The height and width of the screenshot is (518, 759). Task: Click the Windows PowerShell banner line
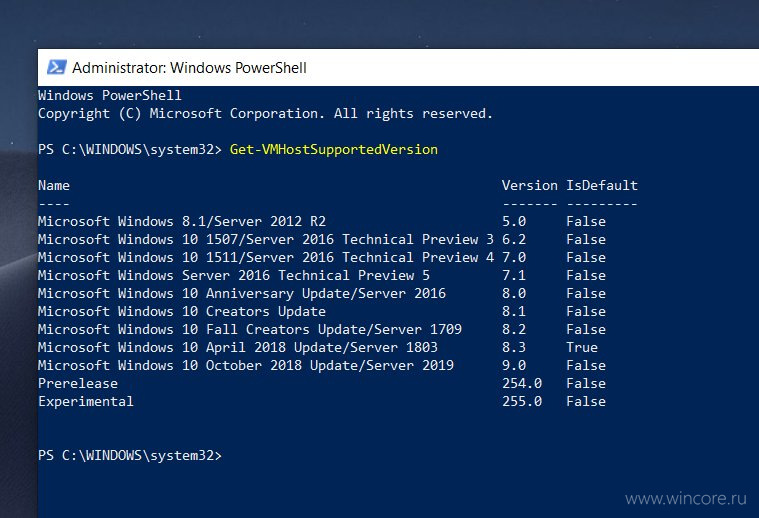[110, 95]
